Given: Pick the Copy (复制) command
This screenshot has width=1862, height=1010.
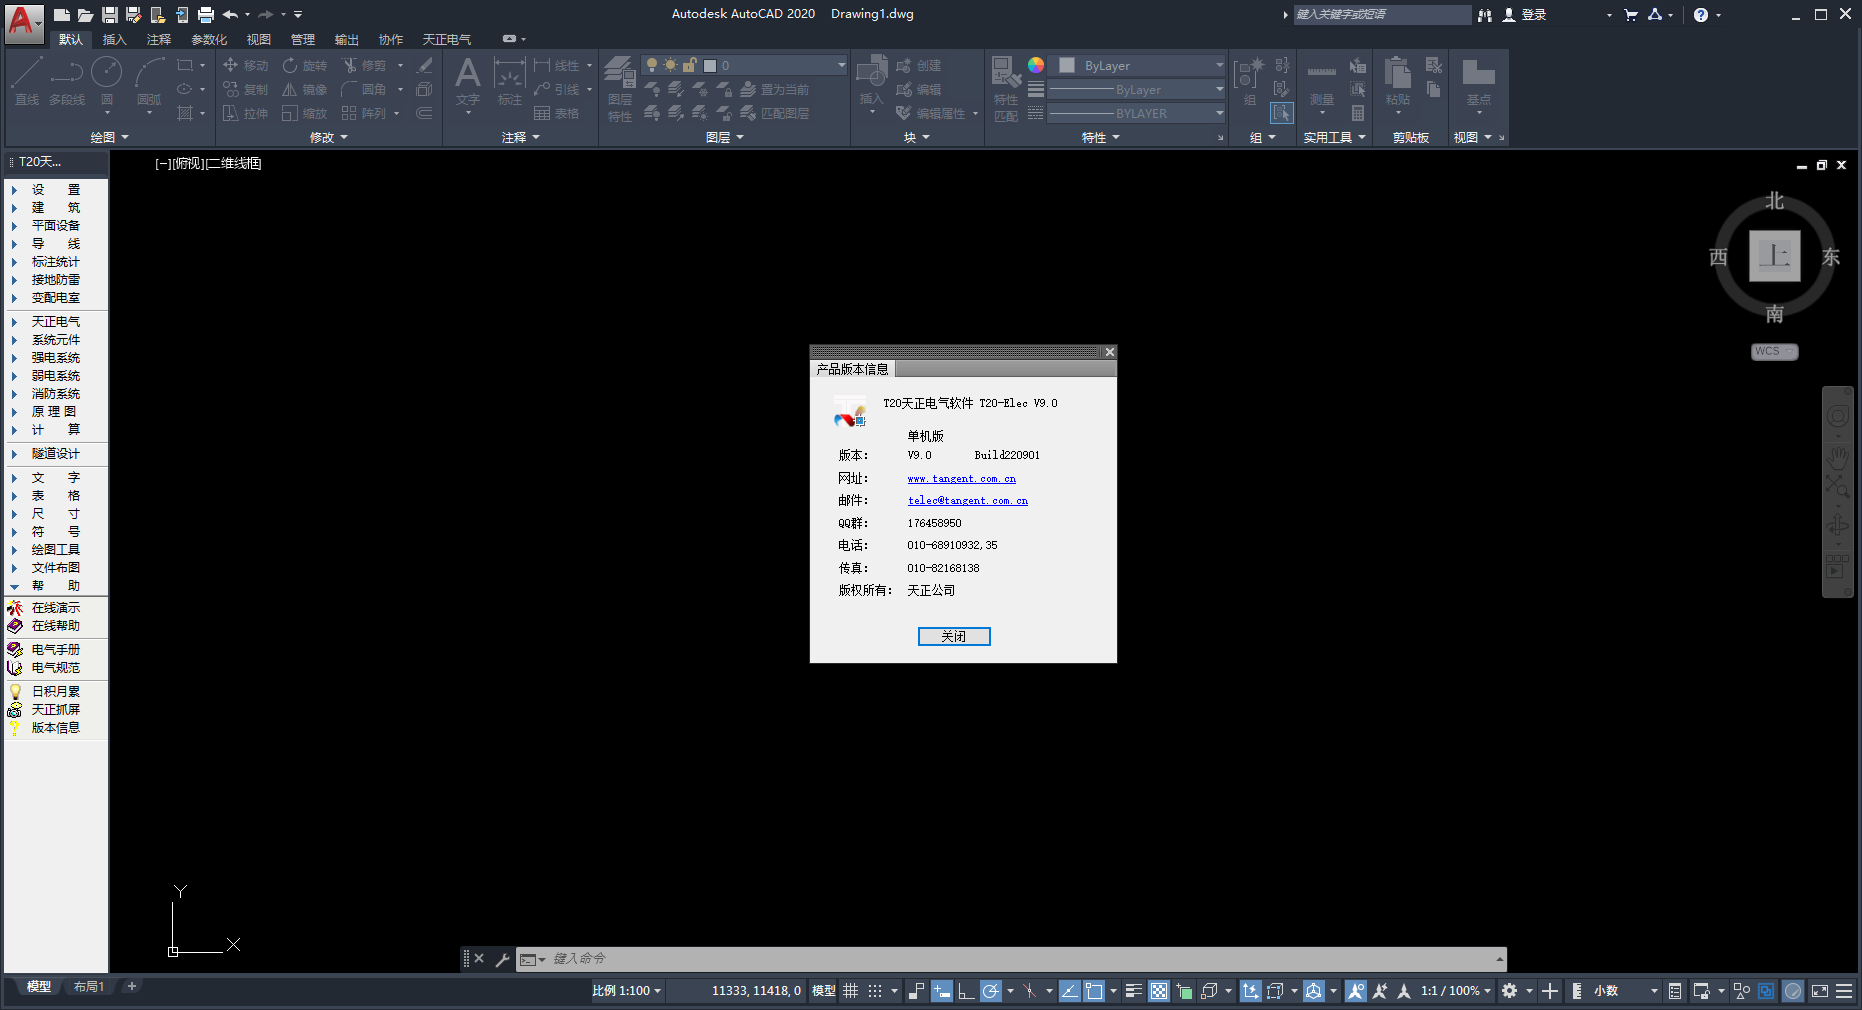Looking at the screenshot, I should point(245,89).
